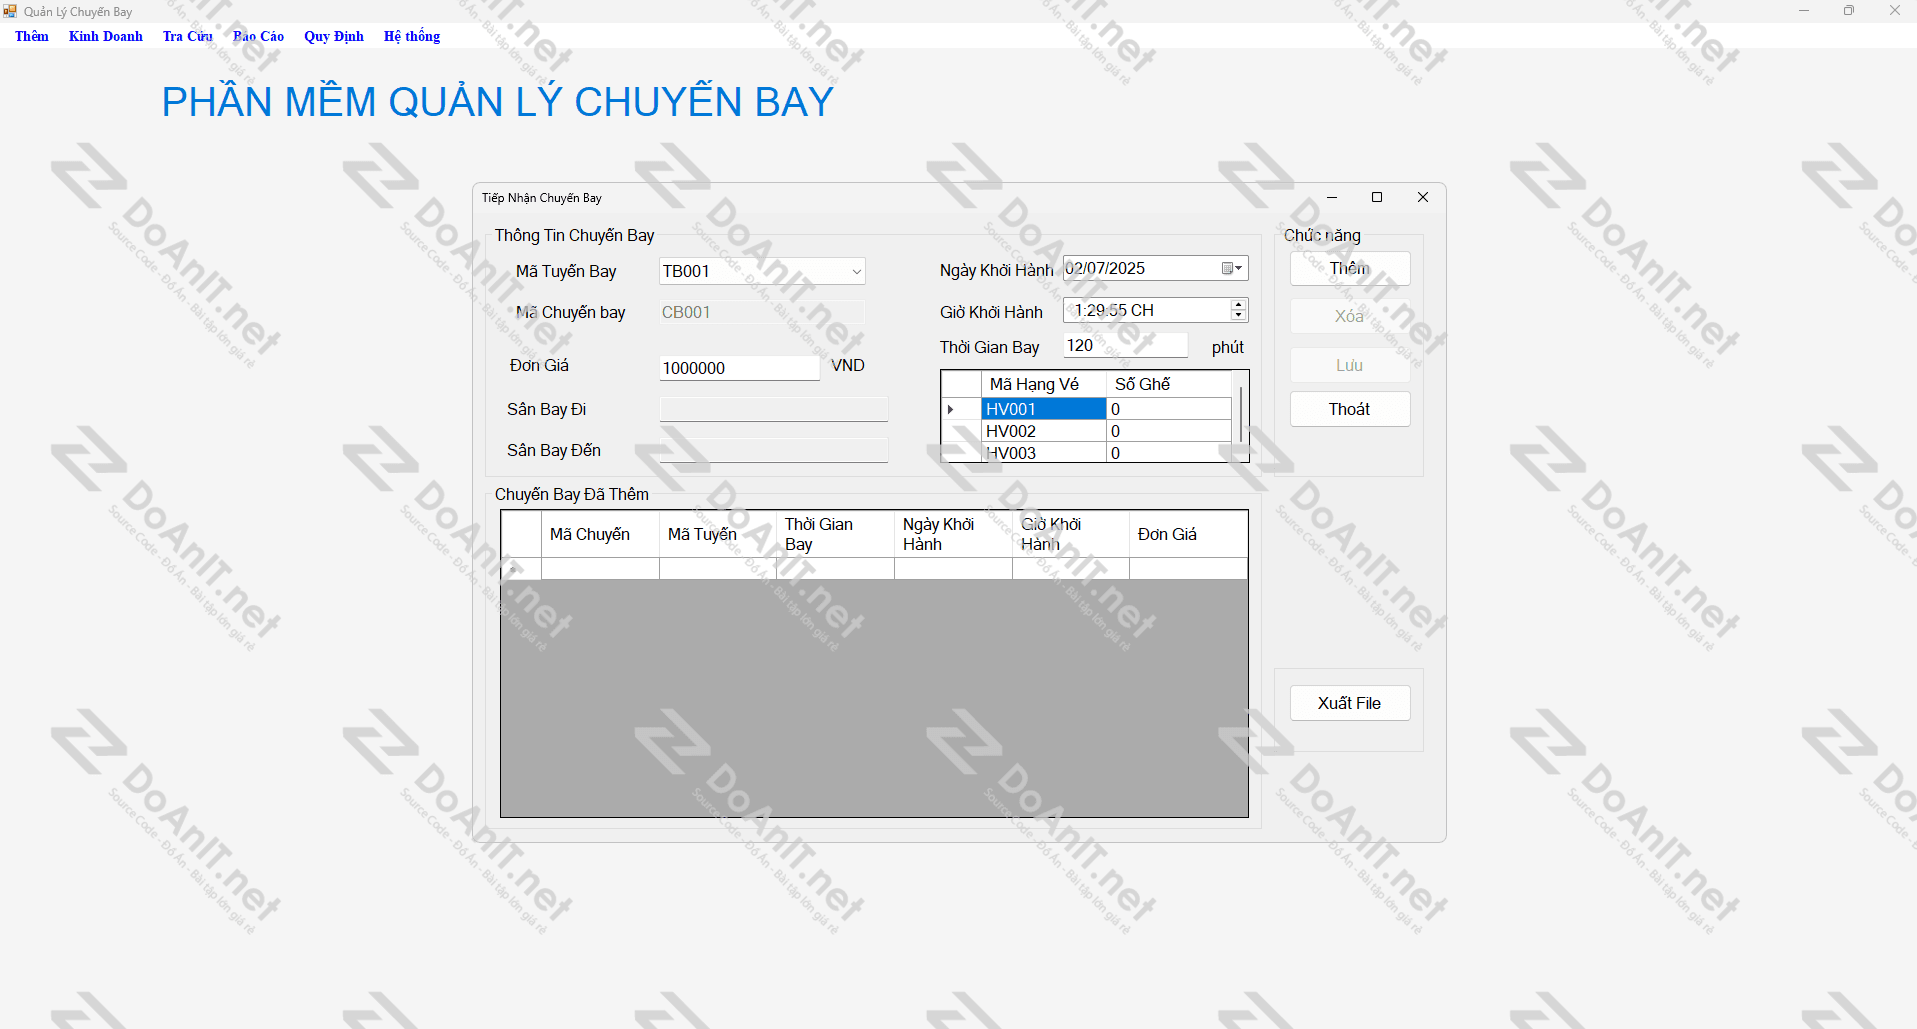Restore down the main application window

coord(1849,11)
